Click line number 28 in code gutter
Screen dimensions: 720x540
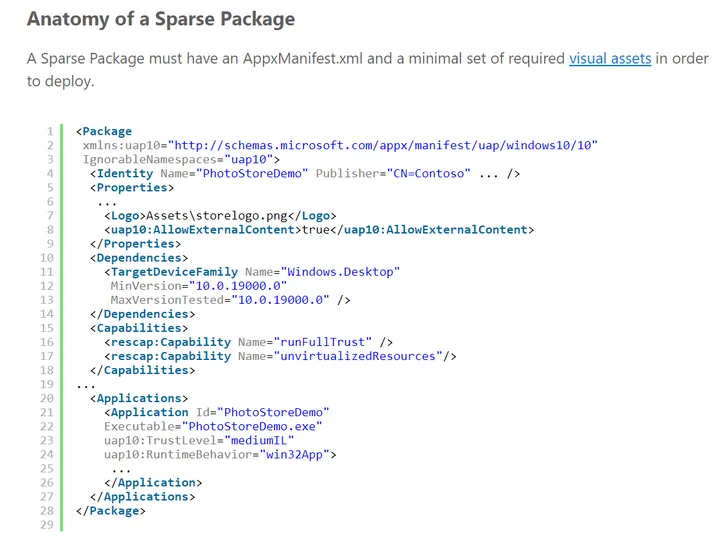pos(46,510)
